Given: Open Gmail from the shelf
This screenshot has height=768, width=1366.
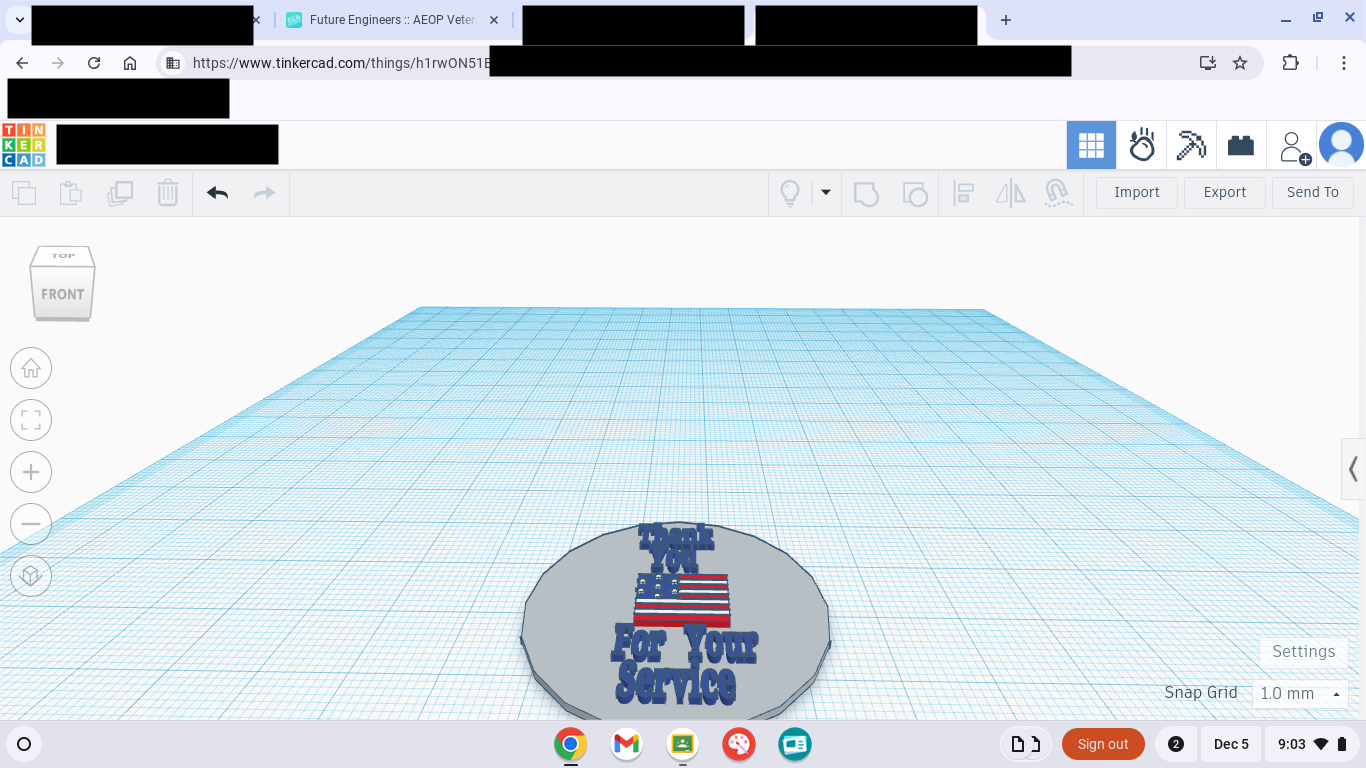Looking at the screenshot, I should (x=627, y=744).
